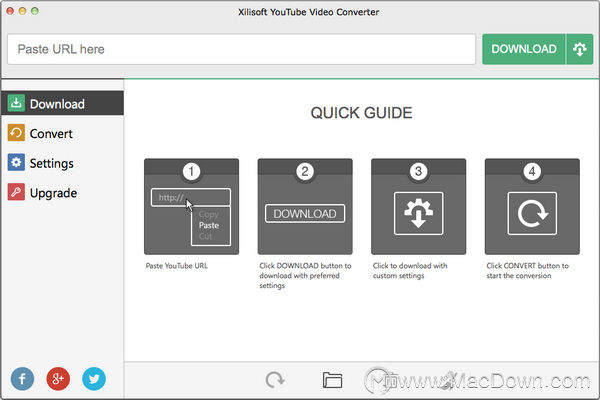Screen dimensions: 600x400
Task: Click the red Upgrade key icon
Action: 16,192
